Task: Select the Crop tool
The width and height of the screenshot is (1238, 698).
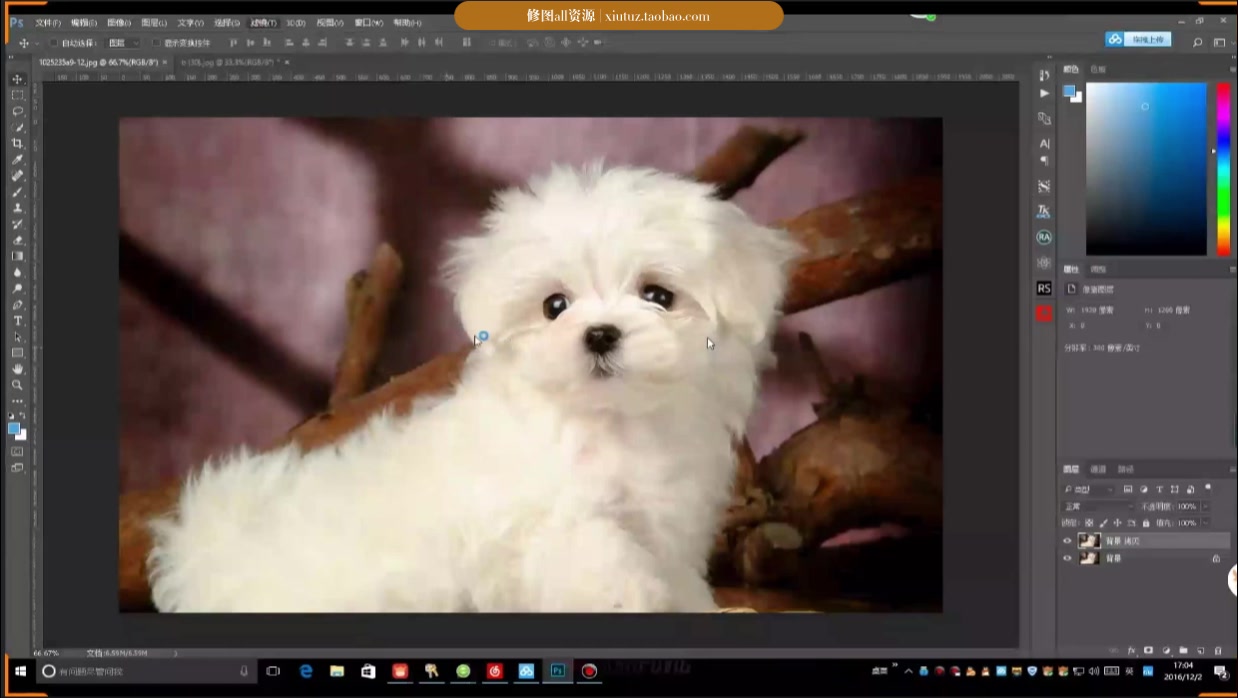Action: 17,144
